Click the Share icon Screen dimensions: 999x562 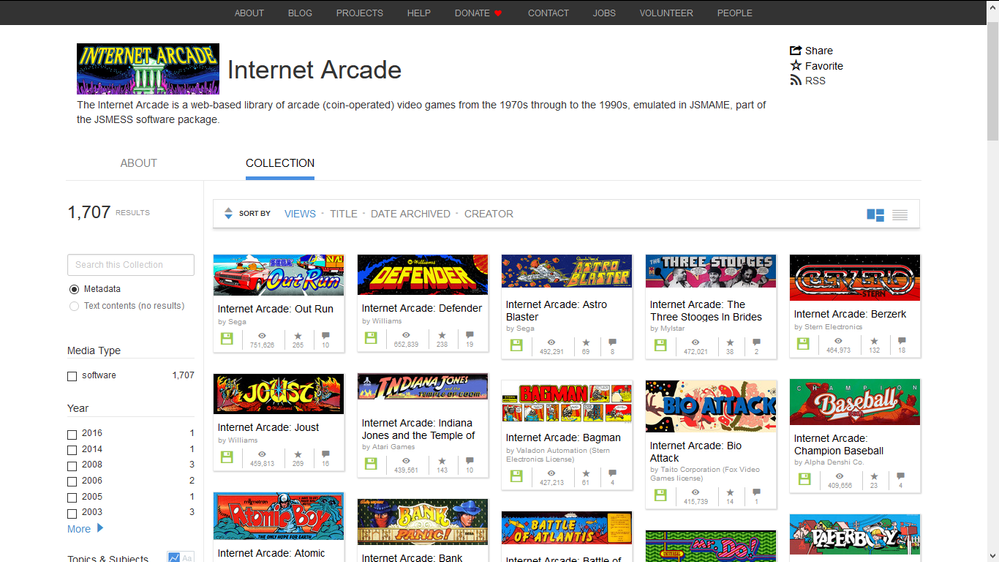(796, 51)
